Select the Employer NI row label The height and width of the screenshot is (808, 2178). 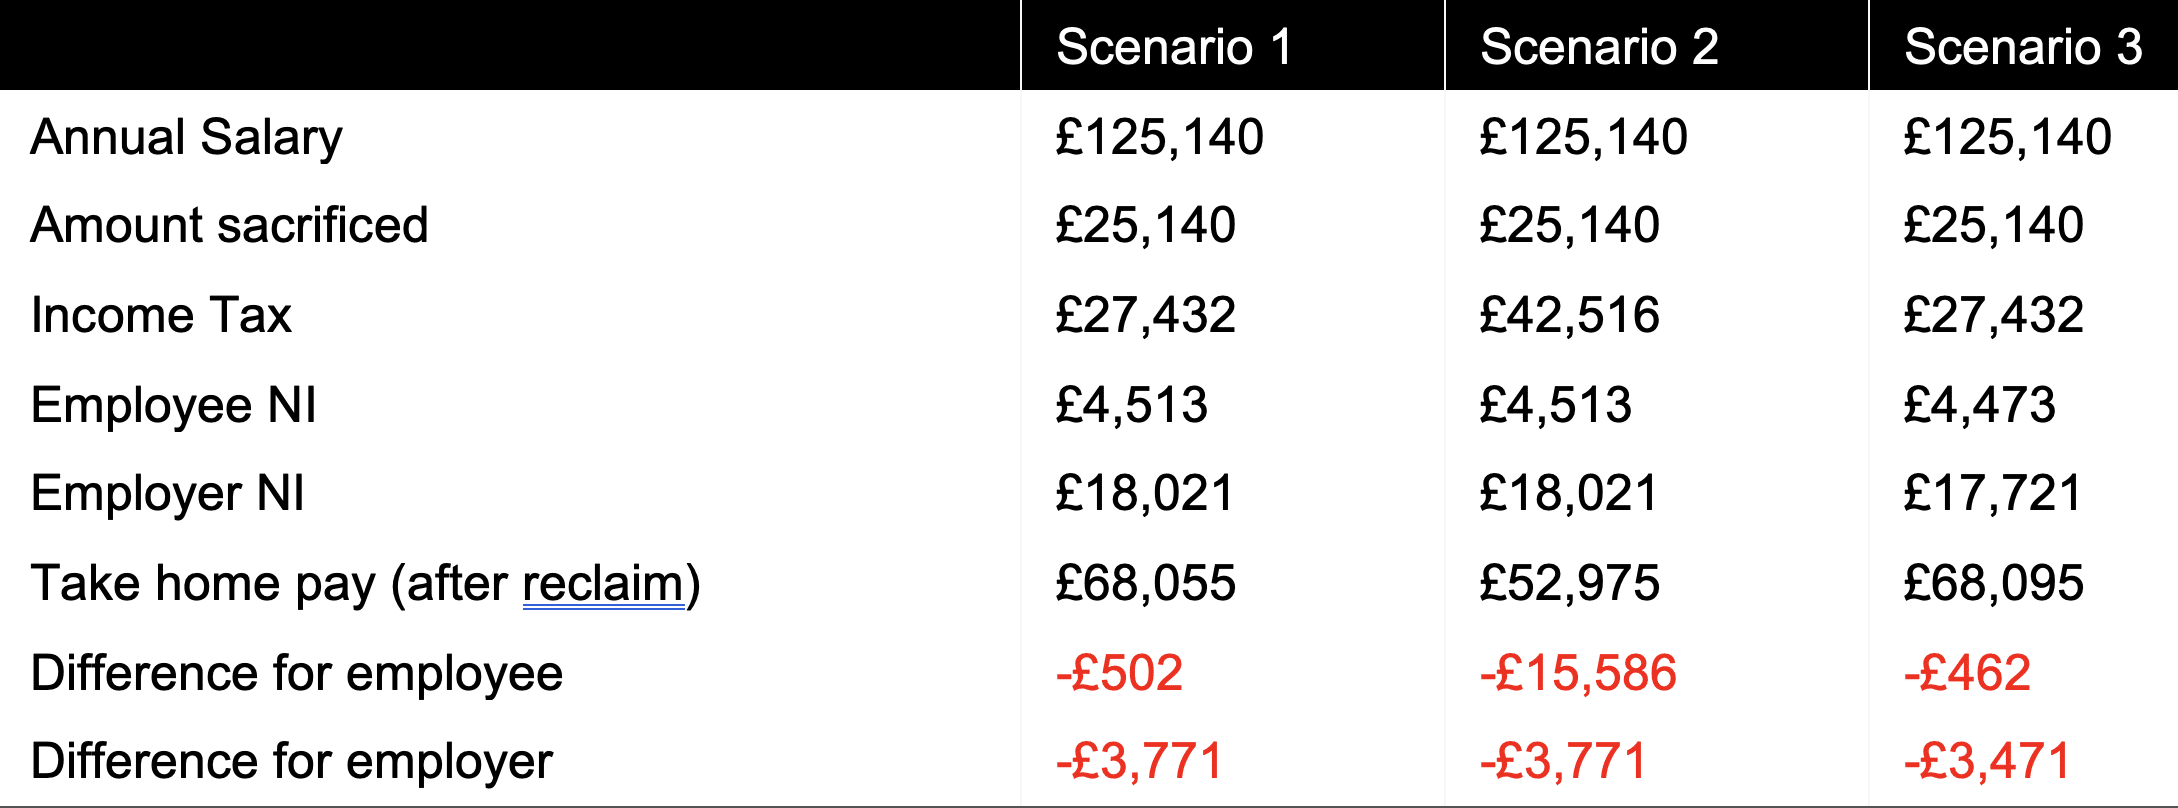pos(168,494)
